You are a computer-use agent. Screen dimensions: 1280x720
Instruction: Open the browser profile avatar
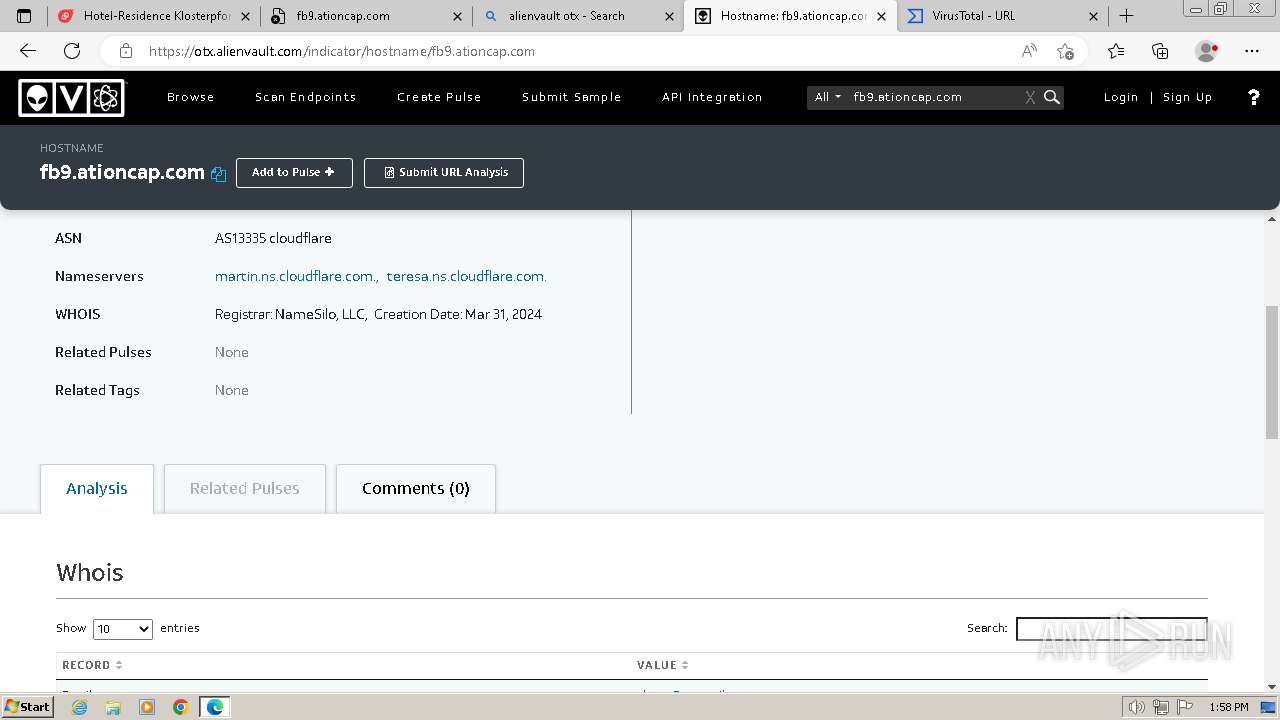point(1207,51)
